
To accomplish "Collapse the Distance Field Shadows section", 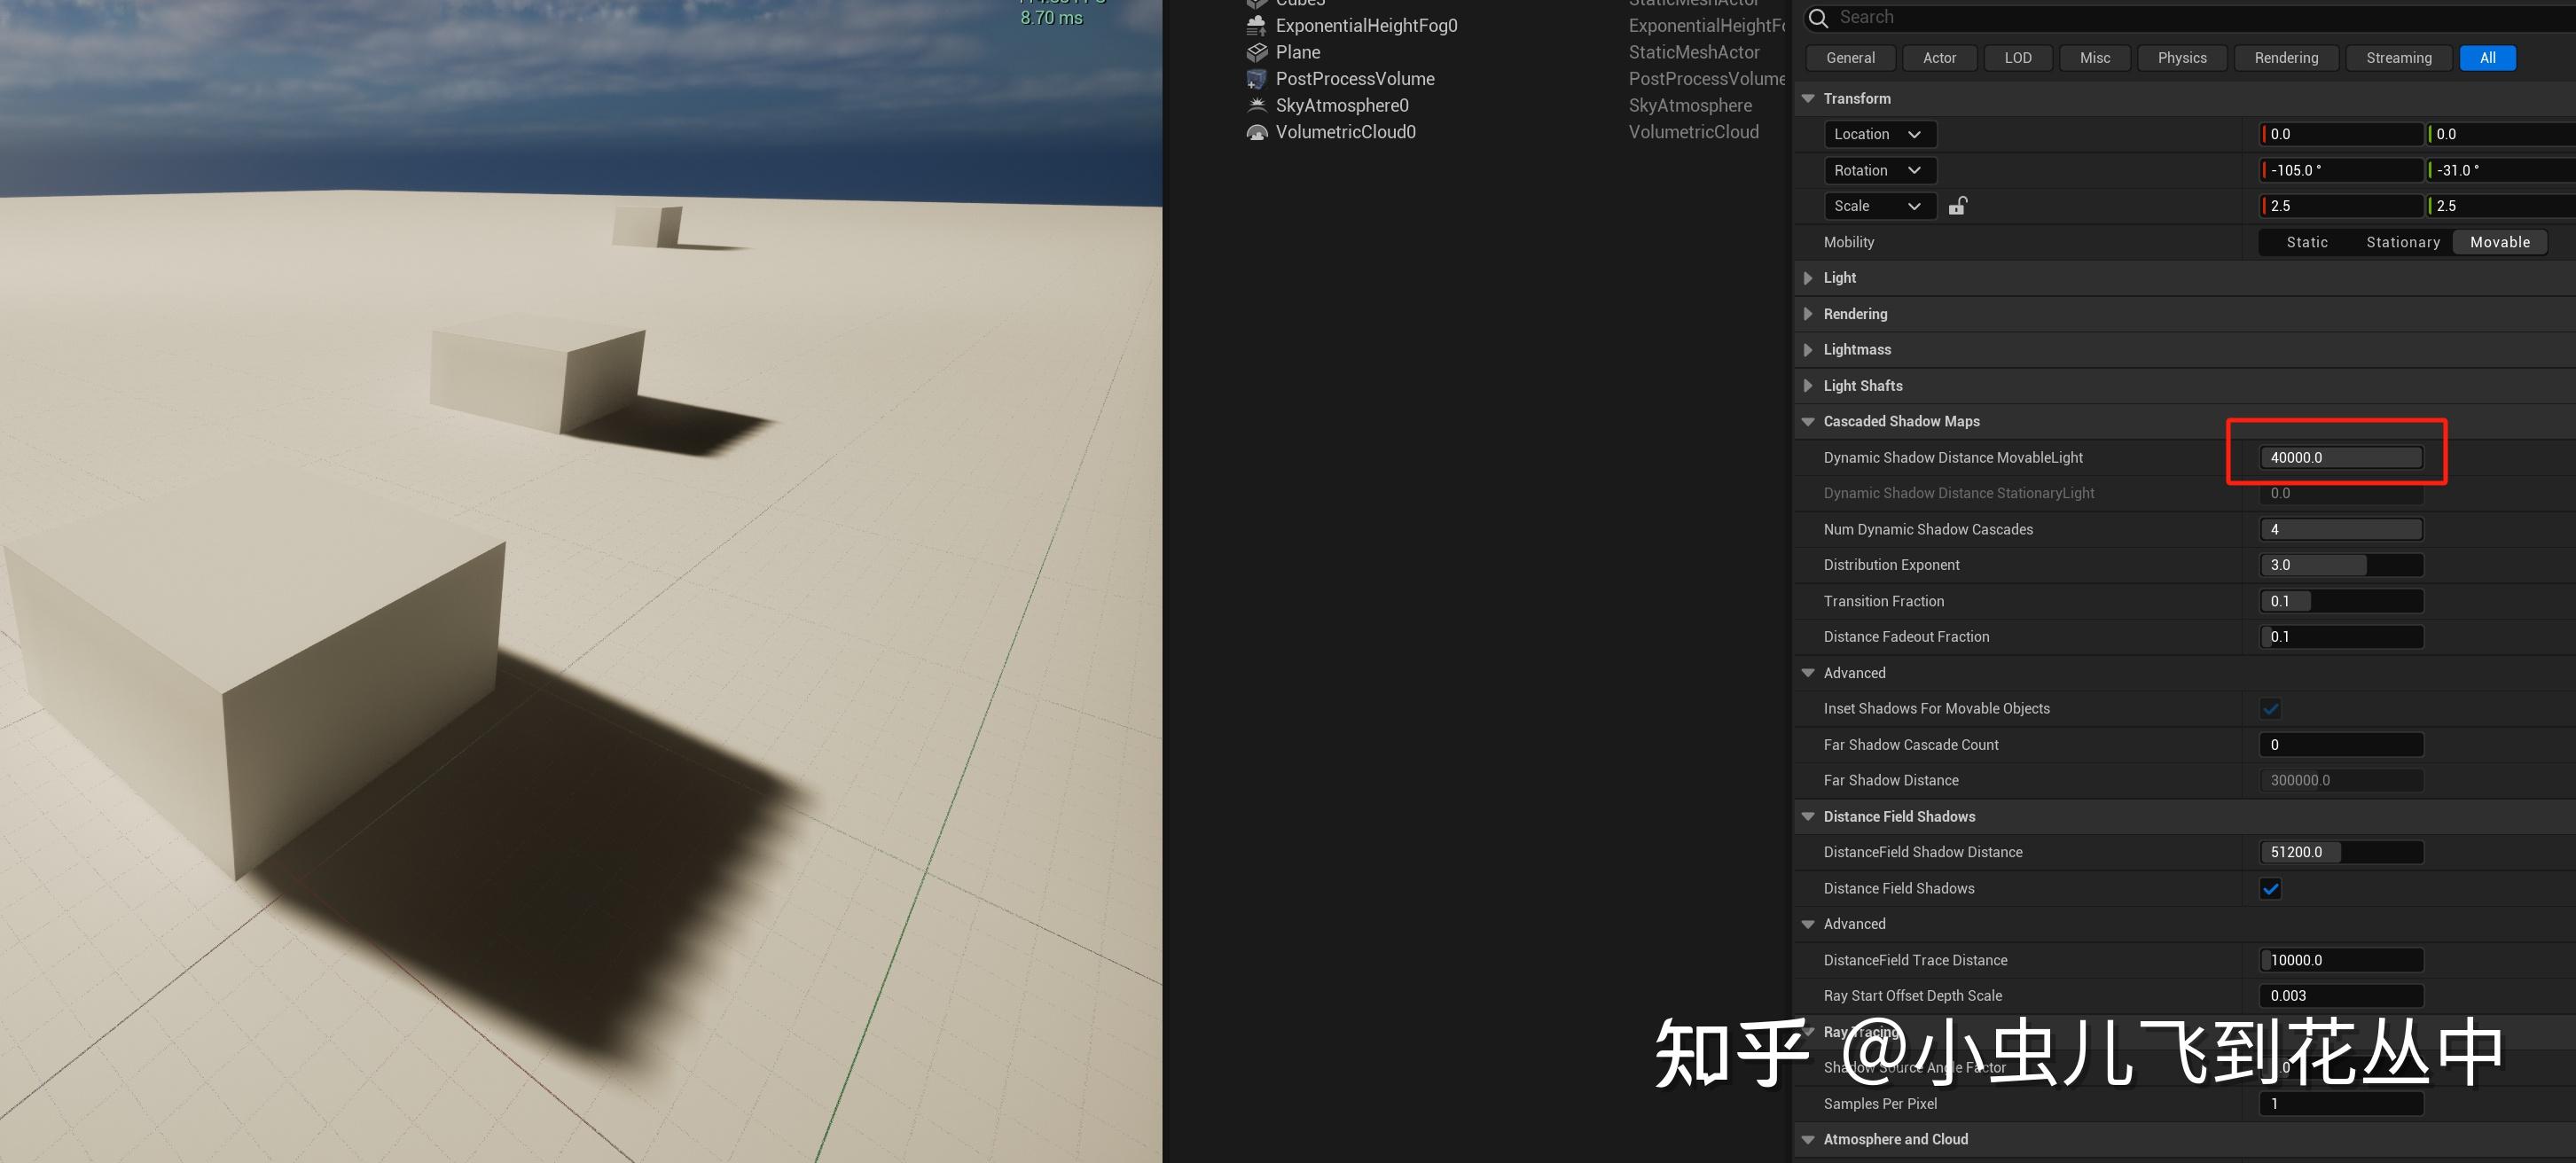I will coord(1808,816).
